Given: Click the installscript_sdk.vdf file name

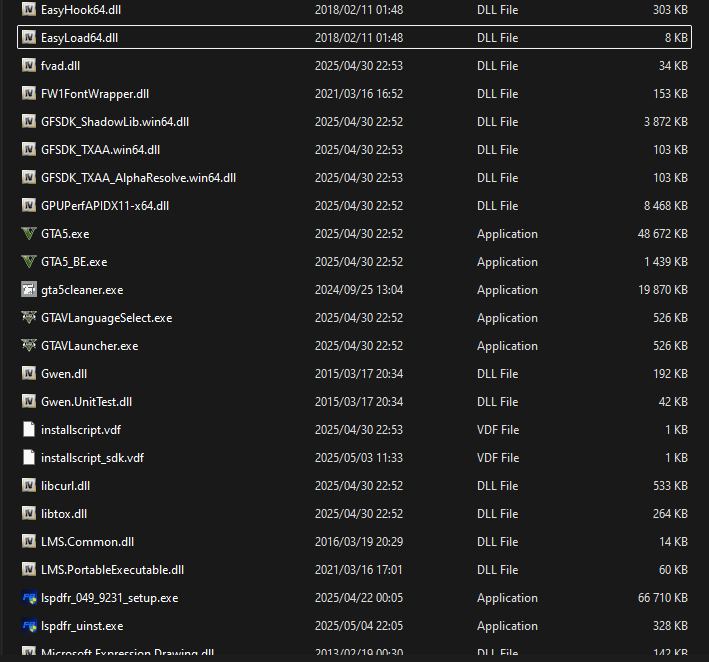Looking at the screenshot, I should [92, 458].
